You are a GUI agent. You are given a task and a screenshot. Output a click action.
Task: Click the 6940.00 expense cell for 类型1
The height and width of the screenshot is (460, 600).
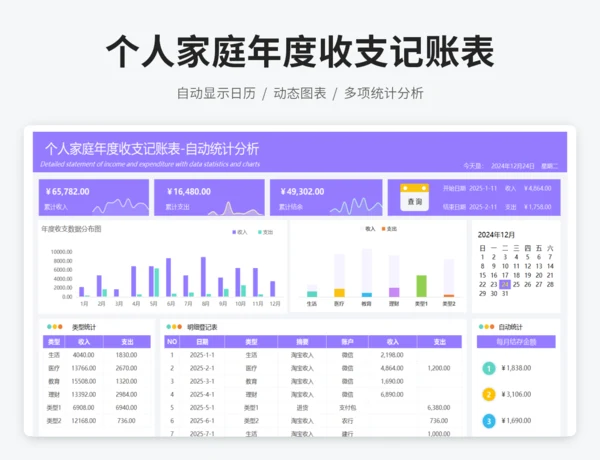(x=126, y=408)
